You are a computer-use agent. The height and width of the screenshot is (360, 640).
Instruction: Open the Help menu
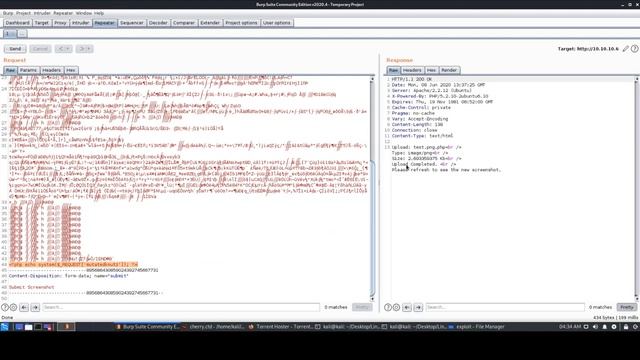pyautogui.click(x=99, y=13)
